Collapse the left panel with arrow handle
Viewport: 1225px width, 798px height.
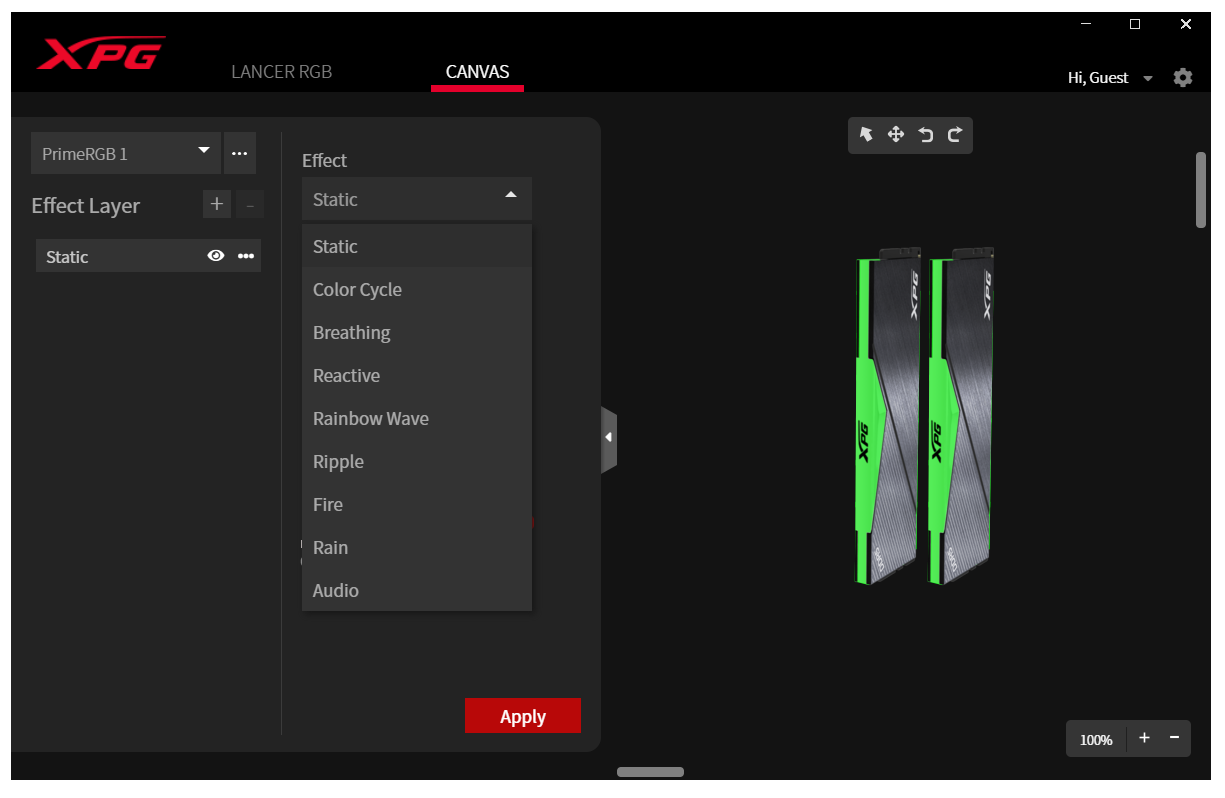click(608, 438)
